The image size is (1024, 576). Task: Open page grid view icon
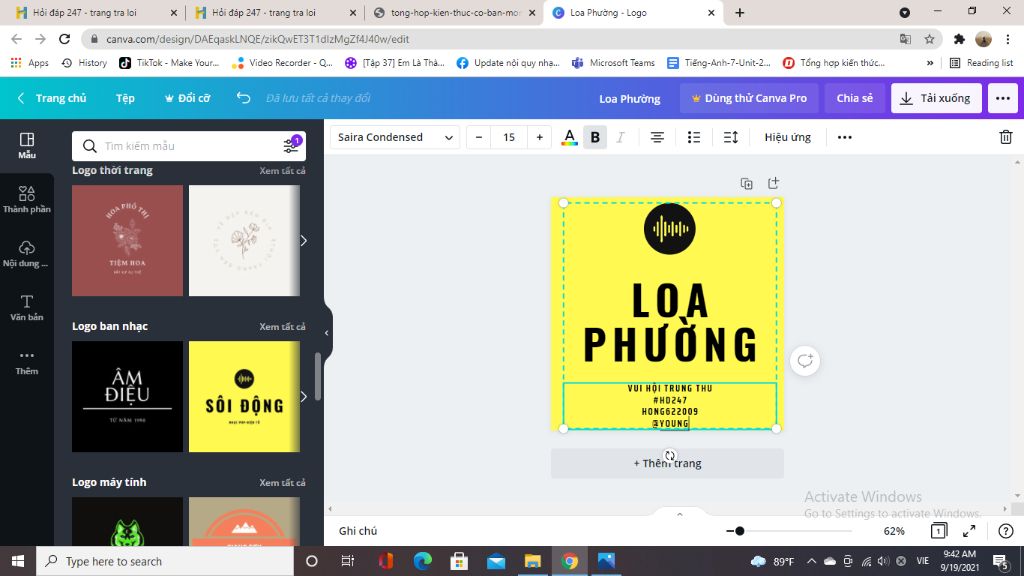pyautogui.click(x=938, y=531)
